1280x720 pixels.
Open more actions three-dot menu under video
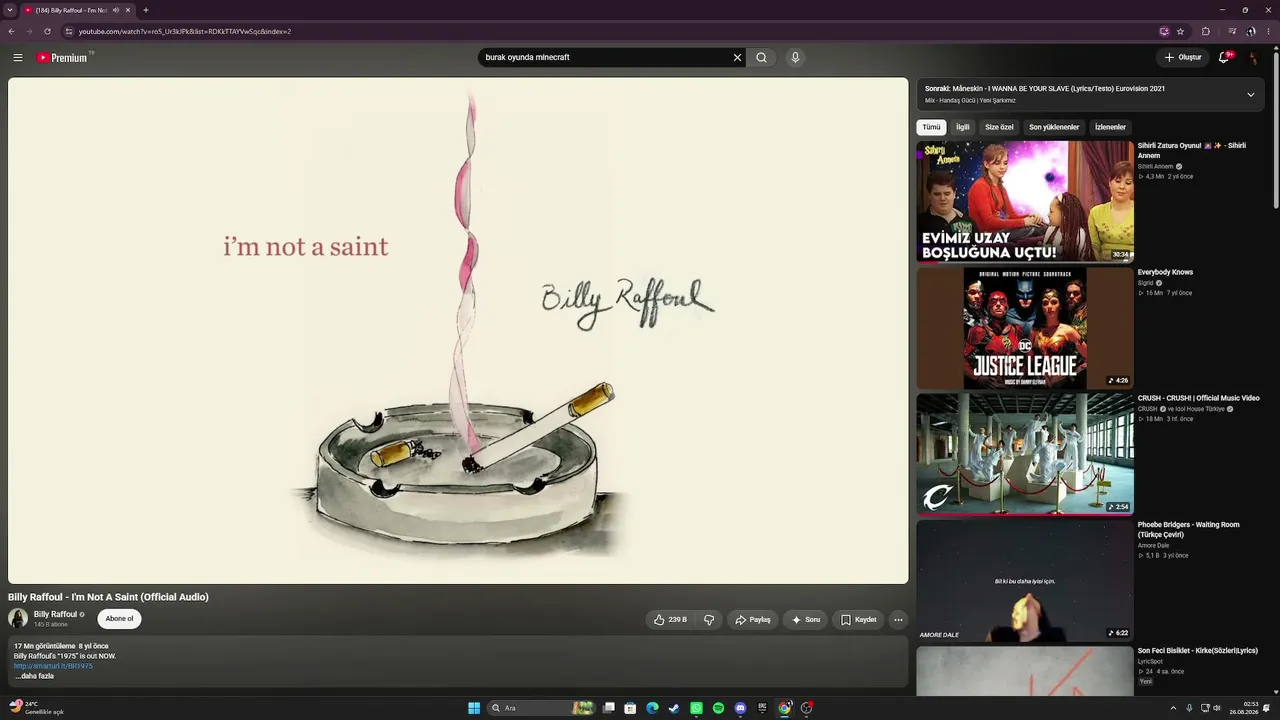898,620
